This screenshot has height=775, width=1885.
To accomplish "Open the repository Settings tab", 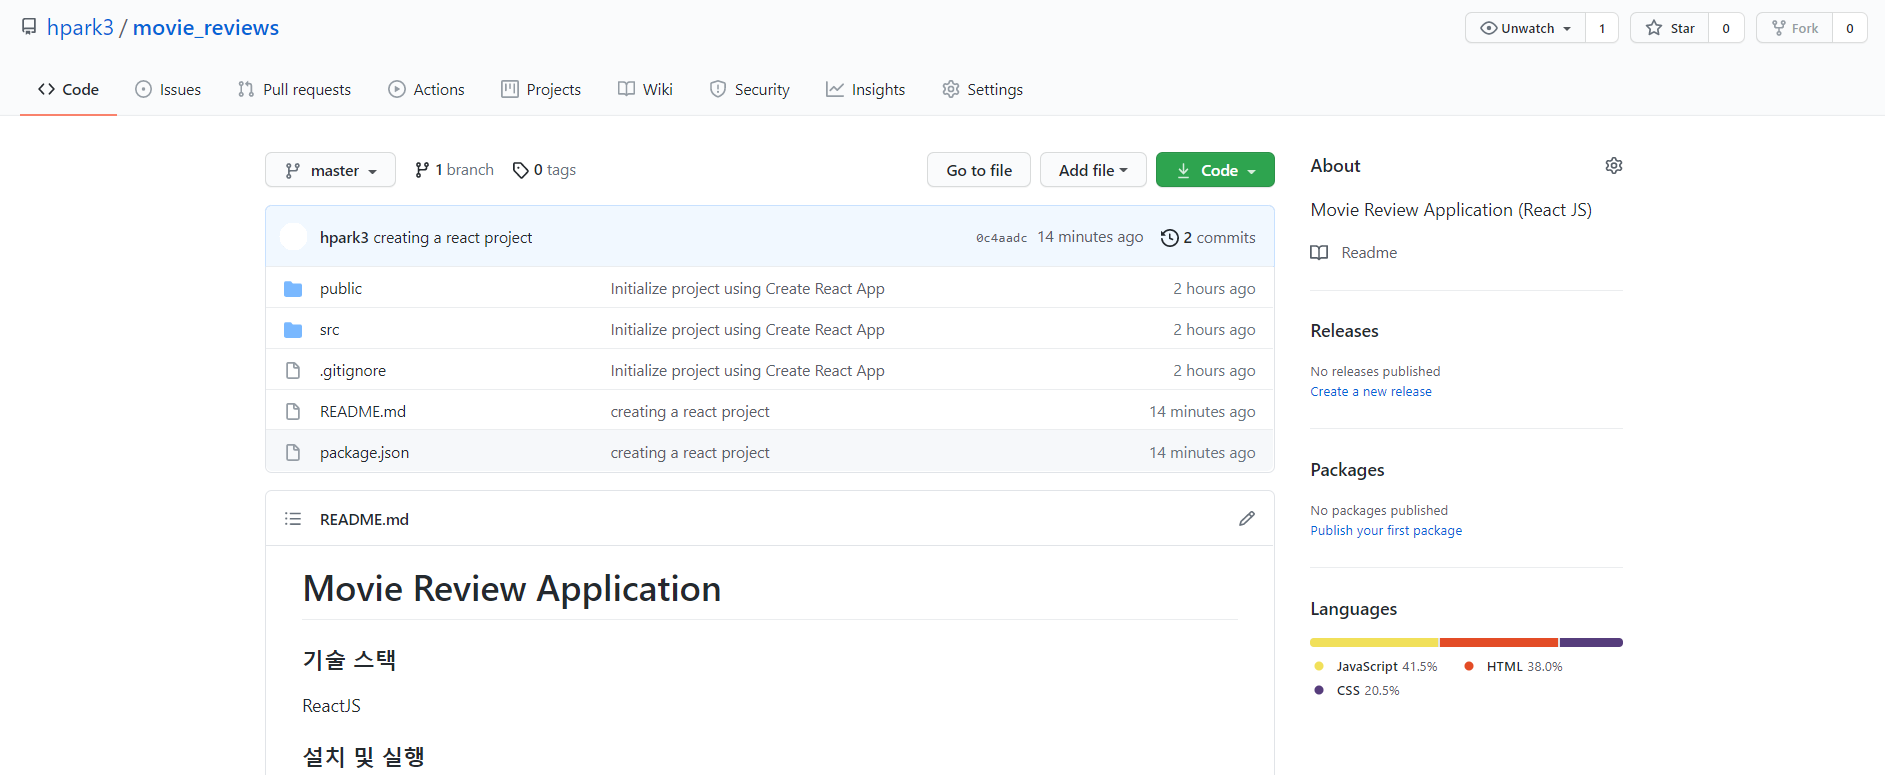I will pyautogui.click(x=982, y=89).
